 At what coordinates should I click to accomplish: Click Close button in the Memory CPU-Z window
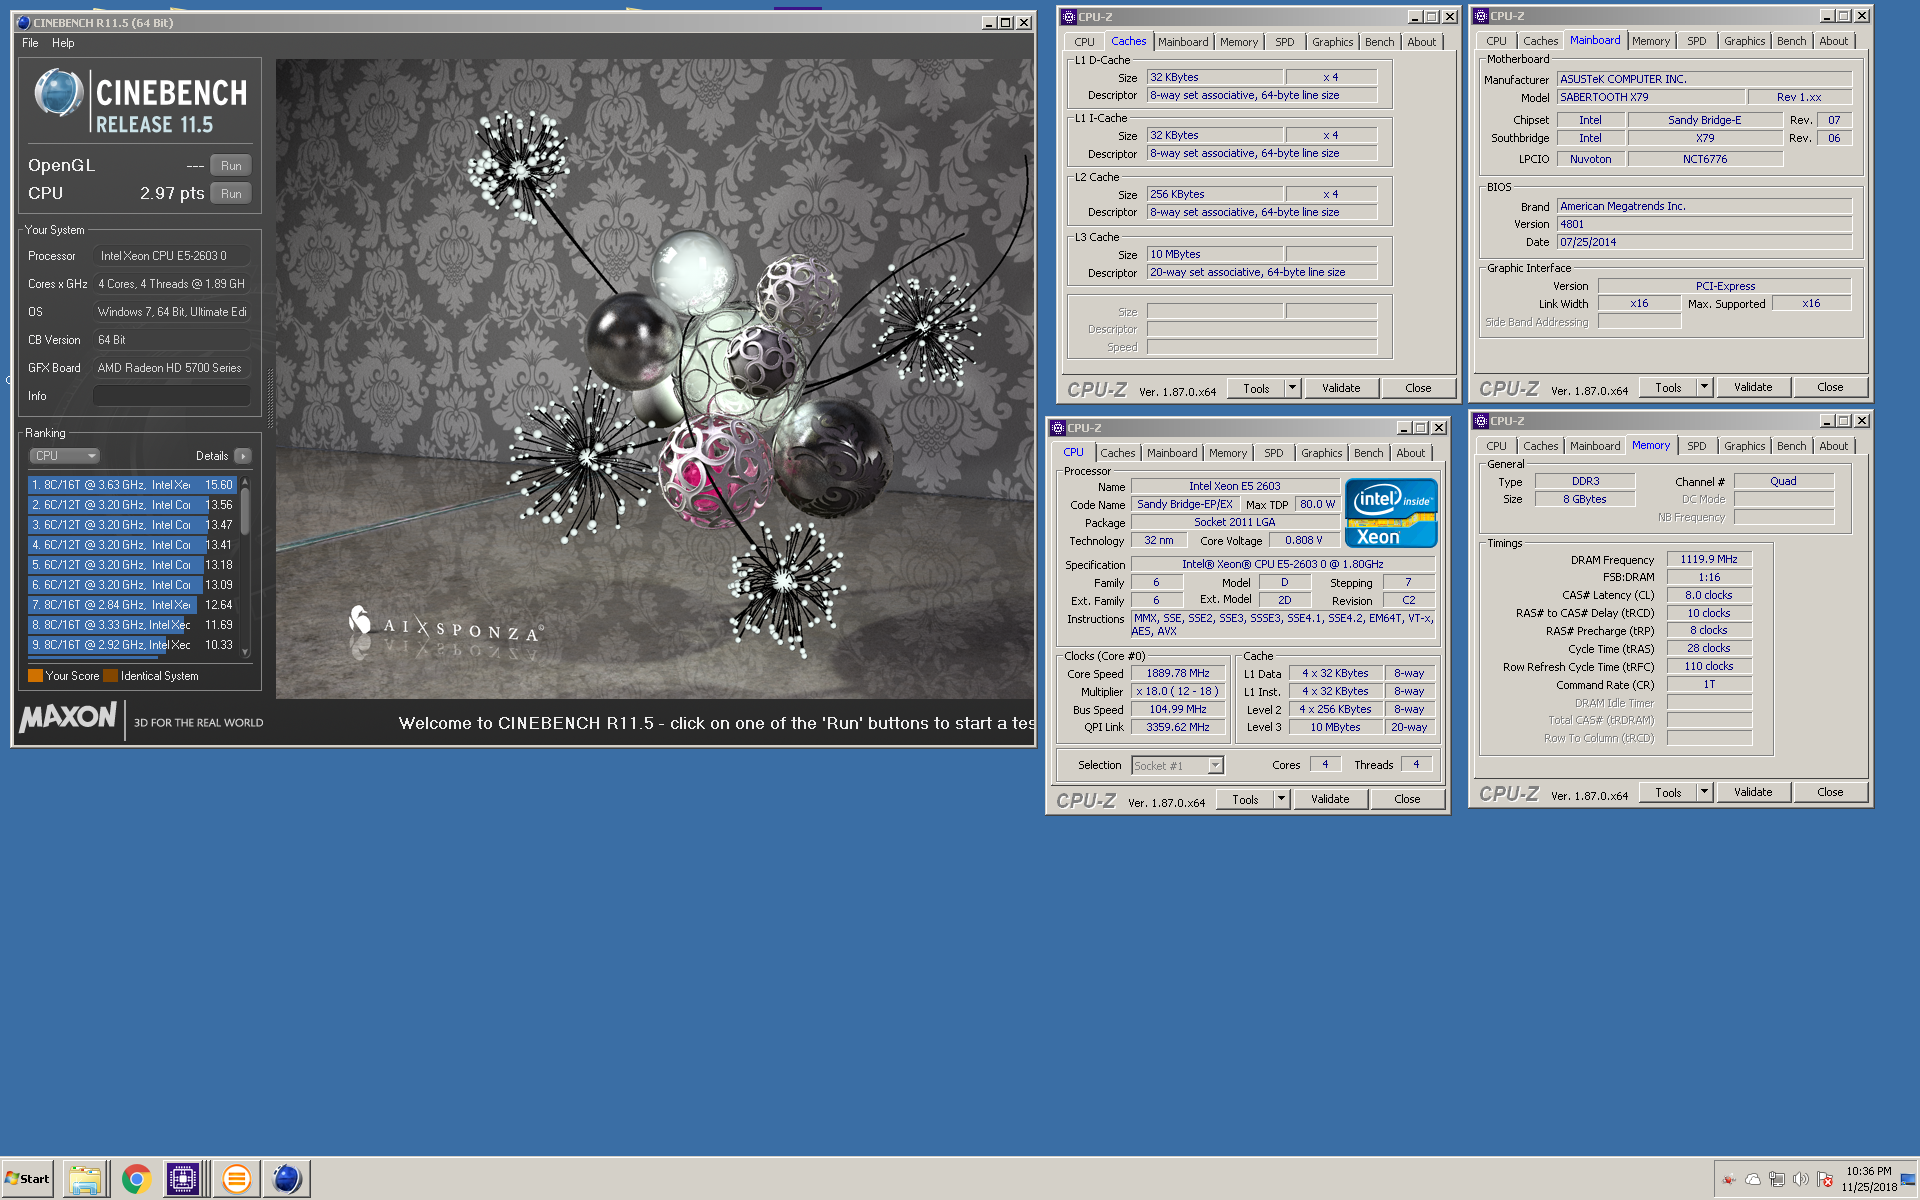click(1830, 792)
